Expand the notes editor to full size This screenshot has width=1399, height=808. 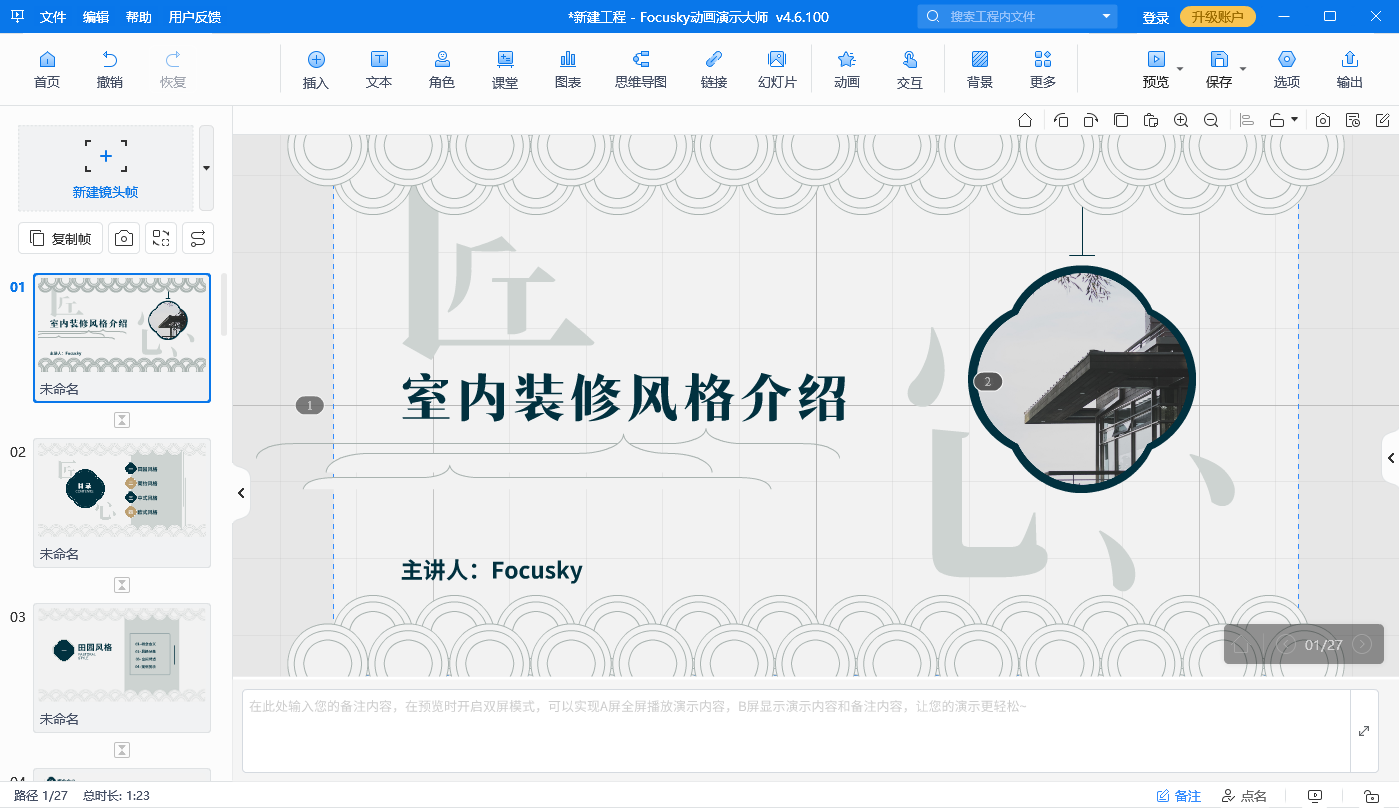click(x=1364, y=731)
